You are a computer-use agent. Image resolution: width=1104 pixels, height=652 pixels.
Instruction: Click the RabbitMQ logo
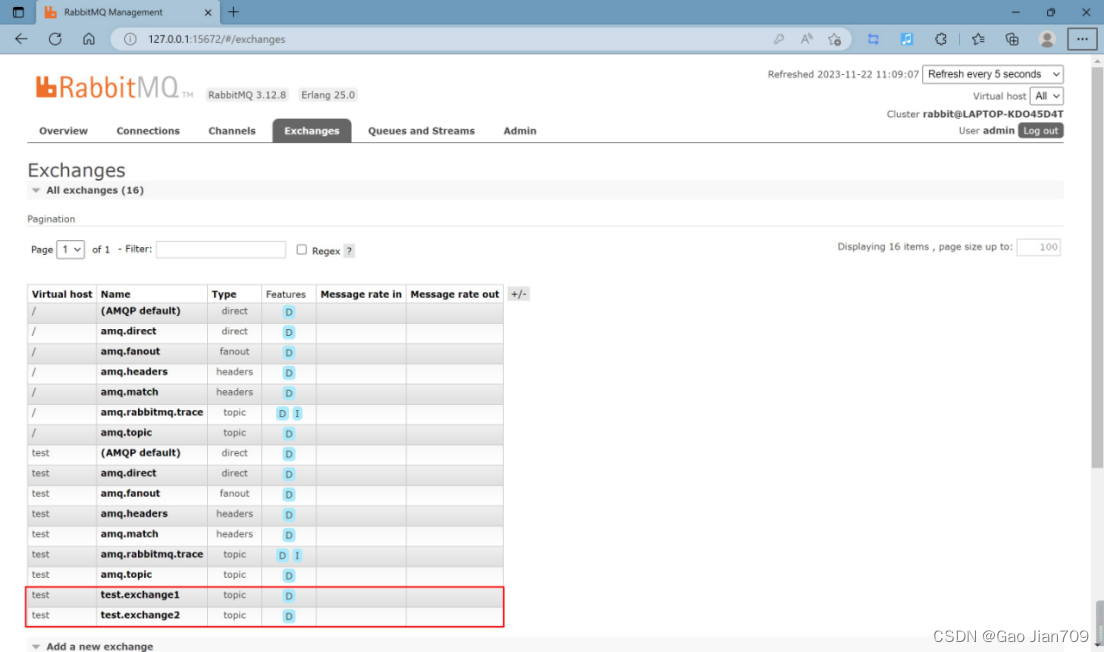click(113, 87)
